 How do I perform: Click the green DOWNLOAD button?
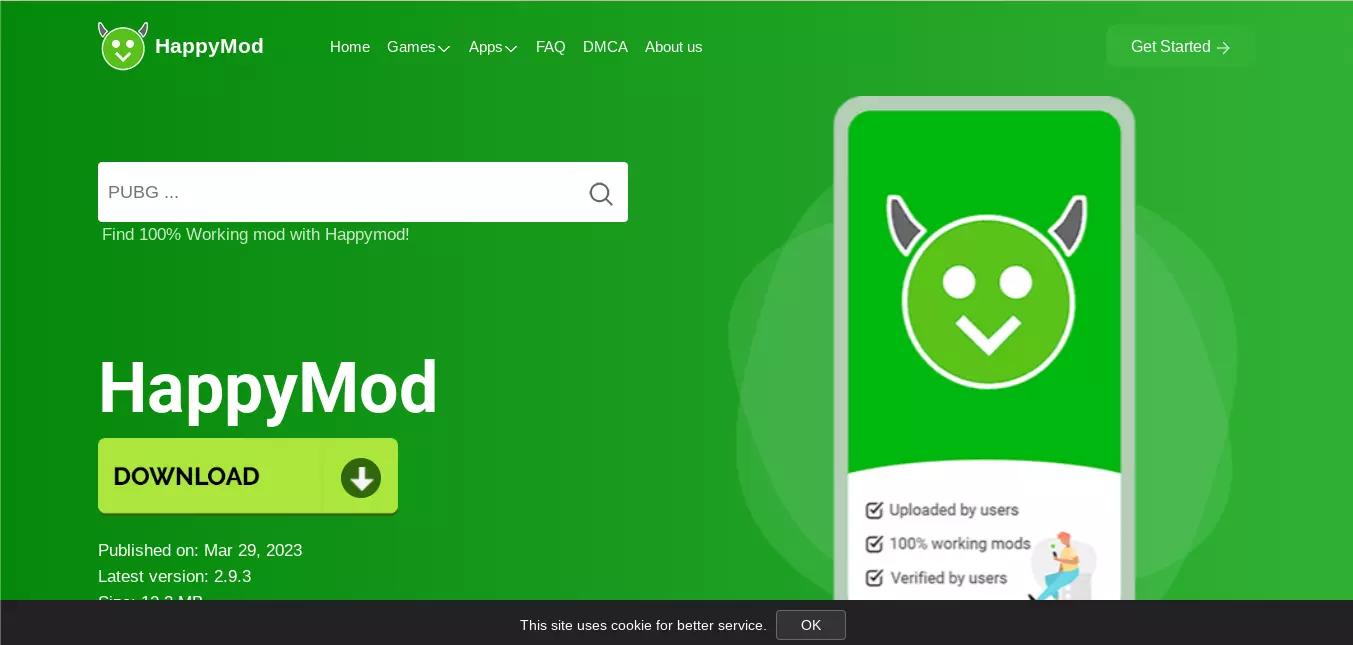(x=248, y=476)
